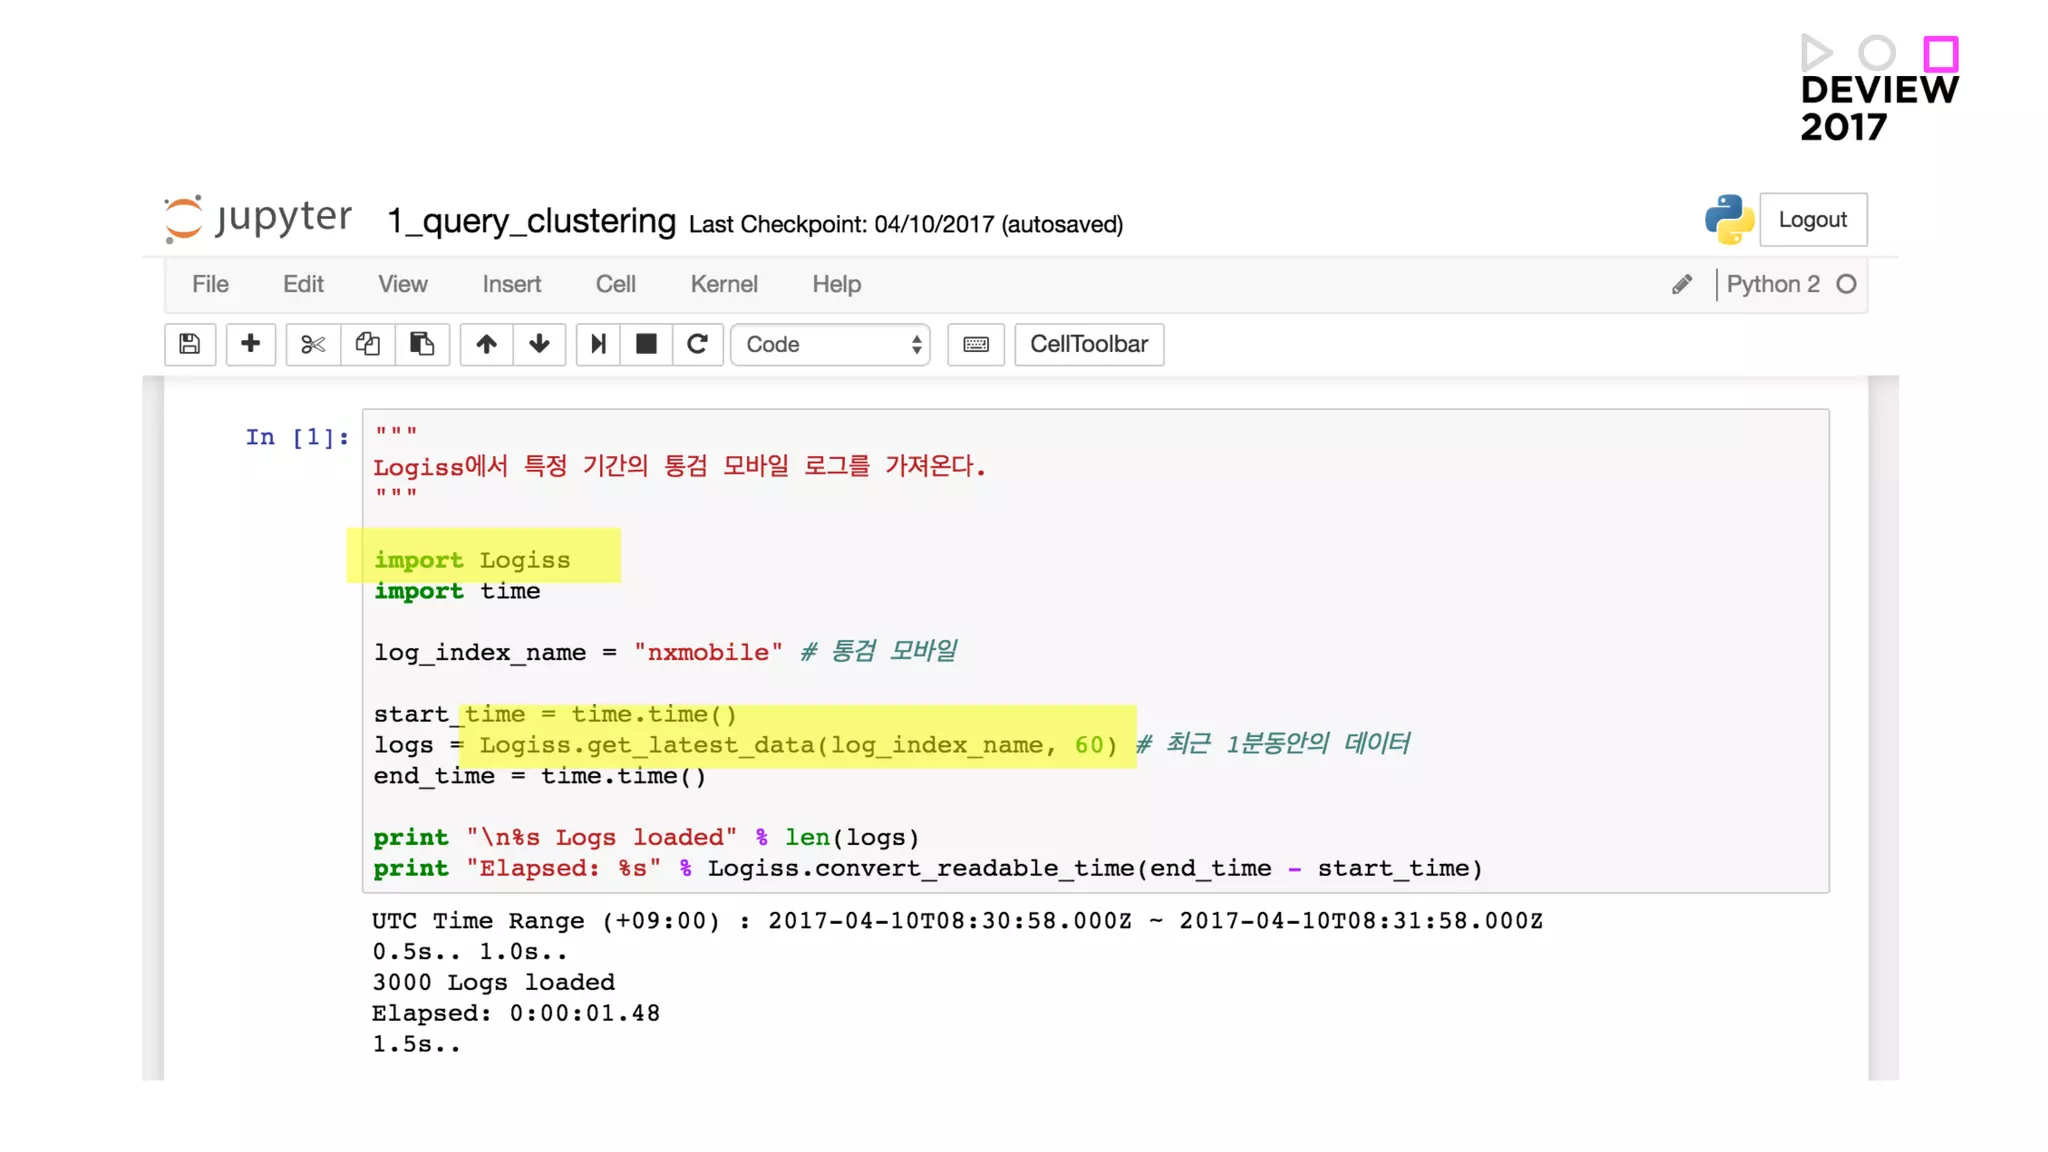Cut selected cells with scissors icon

[x=313, y=344]
